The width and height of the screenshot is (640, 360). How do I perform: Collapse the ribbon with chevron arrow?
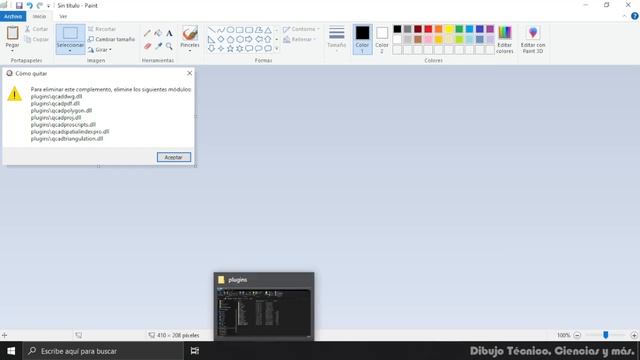point(624,16)
